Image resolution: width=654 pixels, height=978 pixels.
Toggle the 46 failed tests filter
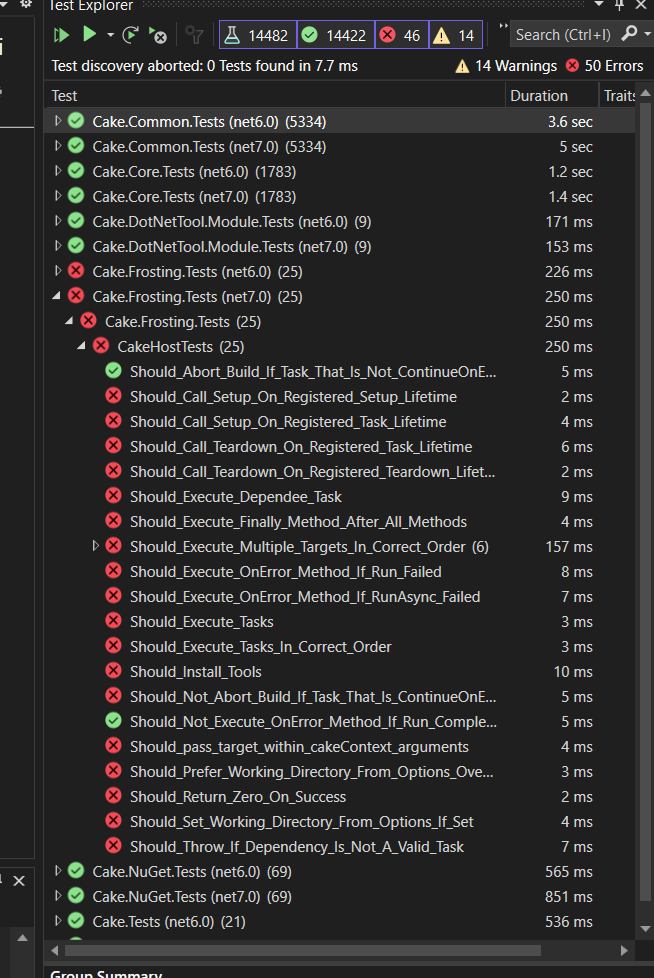[402, 35]
